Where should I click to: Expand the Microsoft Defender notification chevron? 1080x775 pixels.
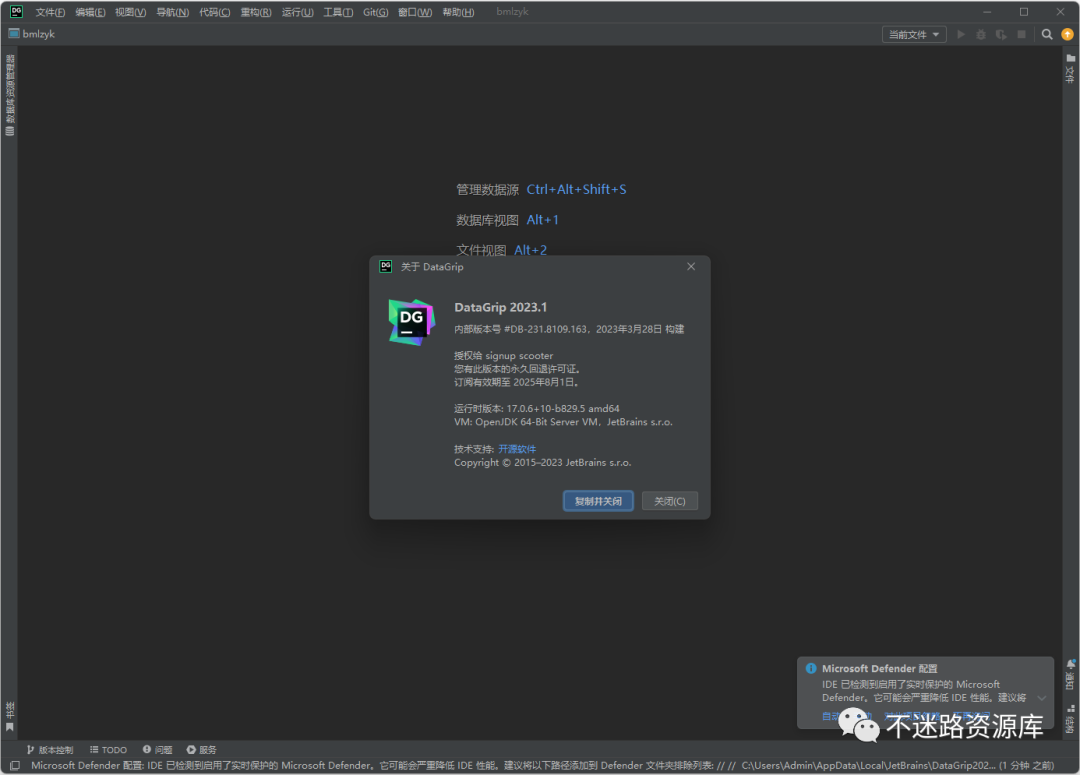coord(1041,698)
